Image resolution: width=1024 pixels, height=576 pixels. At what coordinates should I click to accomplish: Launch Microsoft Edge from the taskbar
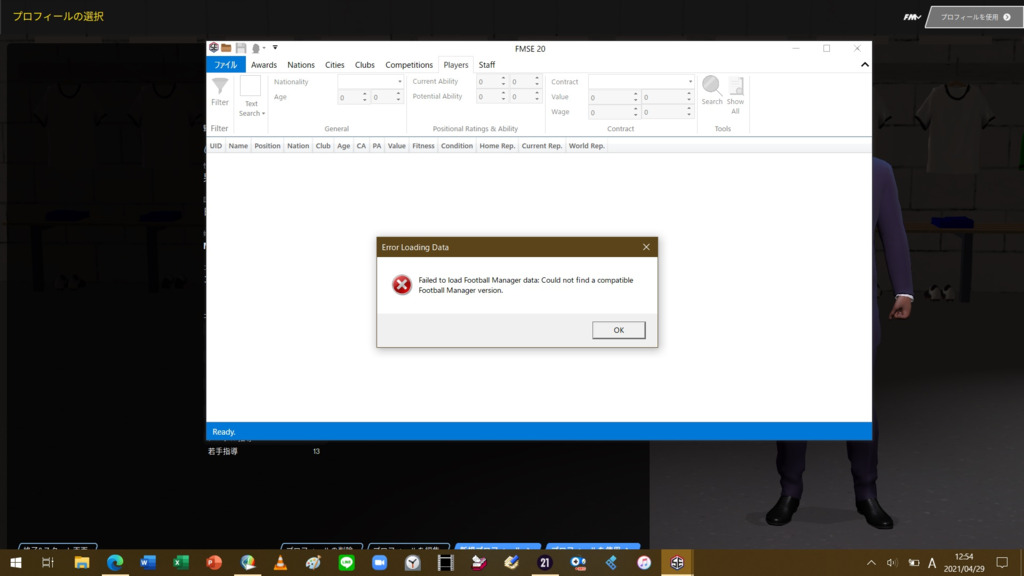tap(115, 562)
